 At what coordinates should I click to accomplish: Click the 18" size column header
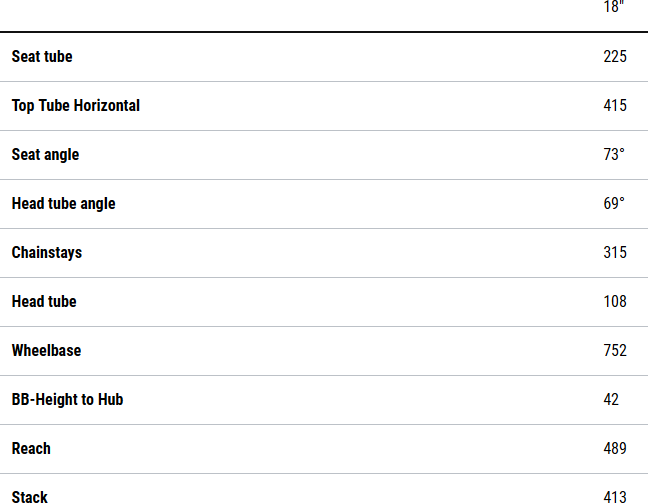pyautogui.click(x=614, y=7)
